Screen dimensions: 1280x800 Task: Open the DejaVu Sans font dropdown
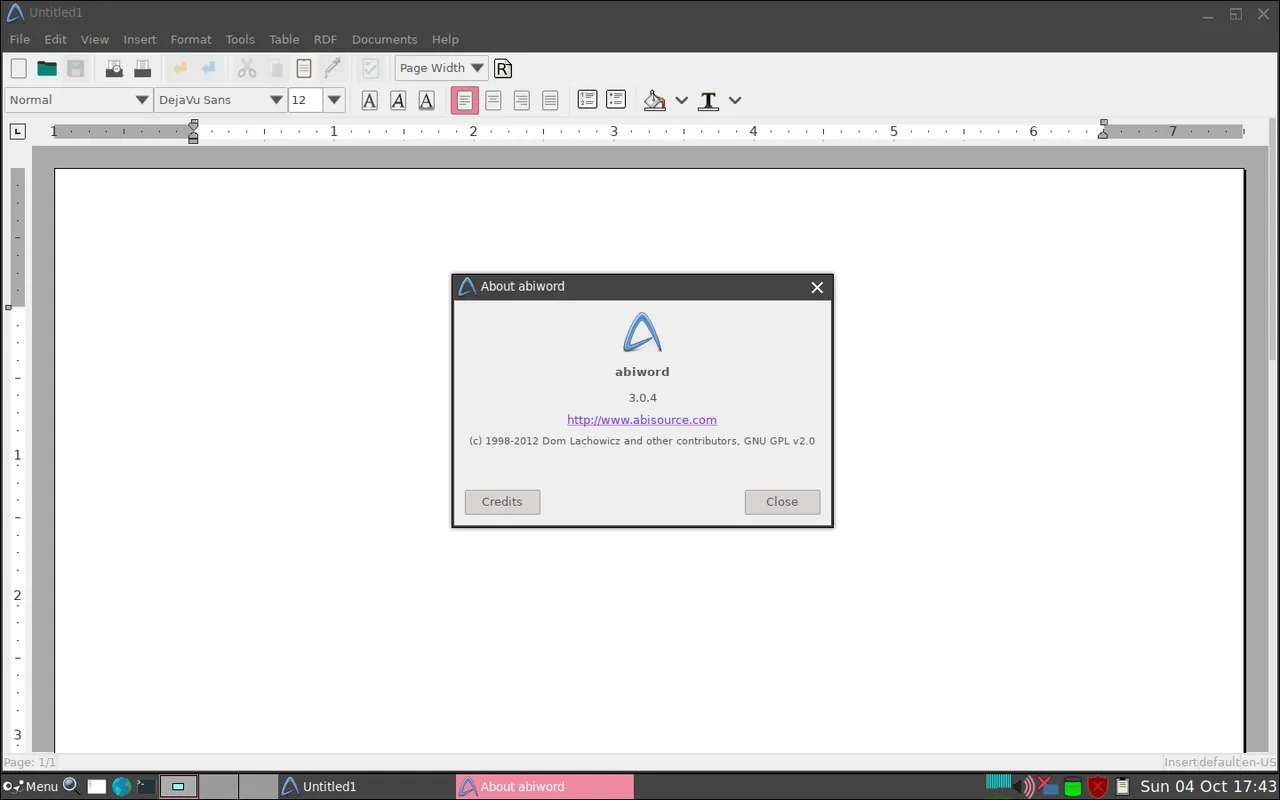coord(220,100)
